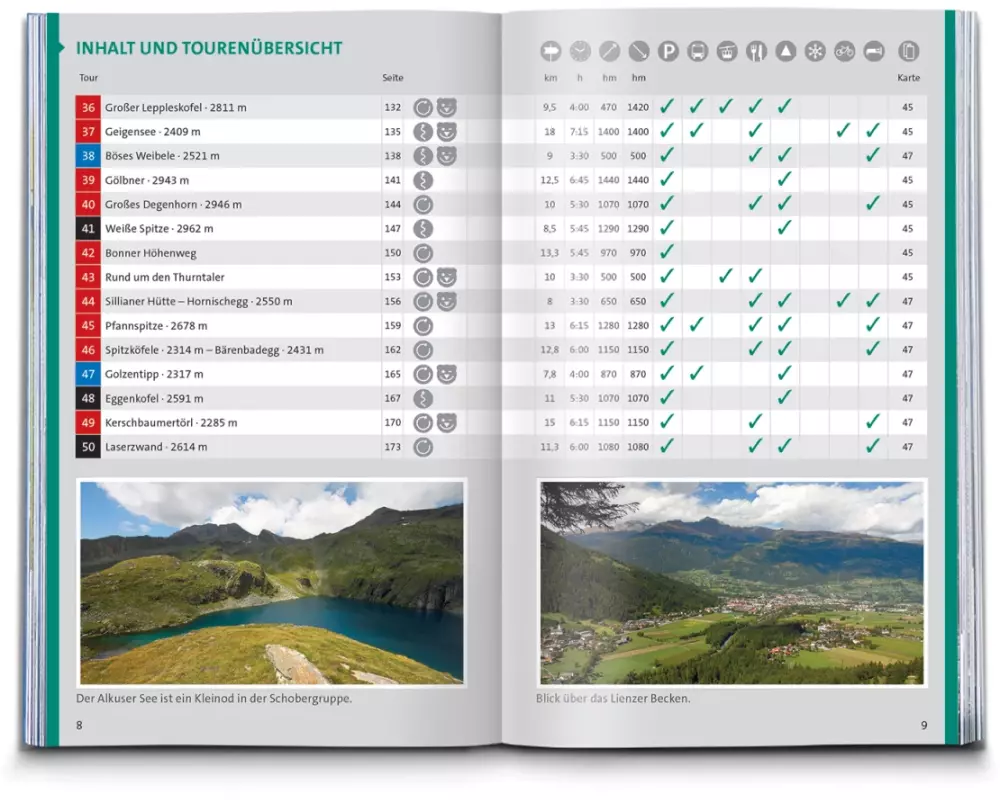Open the Bonner Höhenweg tour entry
This screenshot has width=1000, height=800.
152,253
